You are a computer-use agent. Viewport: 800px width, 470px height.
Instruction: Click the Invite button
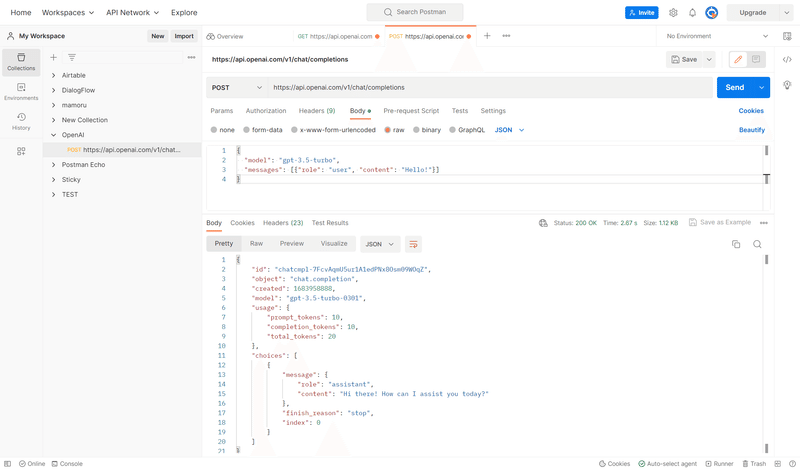coord(641,13)
